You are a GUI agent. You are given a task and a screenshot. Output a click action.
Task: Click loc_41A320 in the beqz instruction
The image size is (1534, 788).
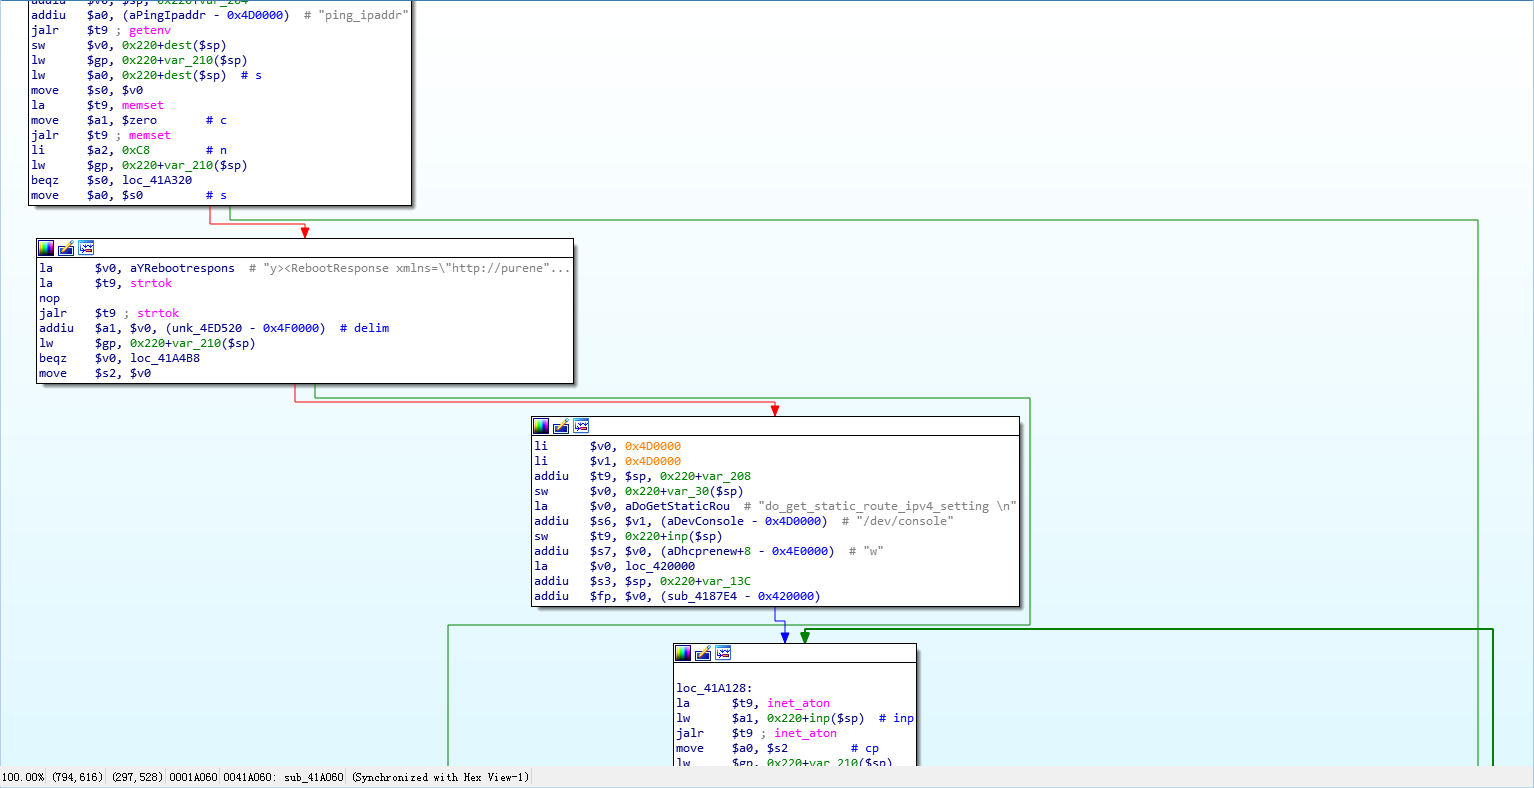(x=157, y=180)
